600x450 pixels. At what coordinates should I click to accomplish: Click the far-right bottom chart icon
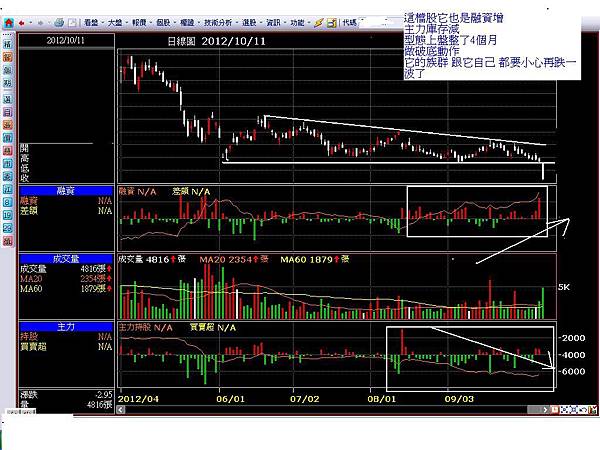593,409
